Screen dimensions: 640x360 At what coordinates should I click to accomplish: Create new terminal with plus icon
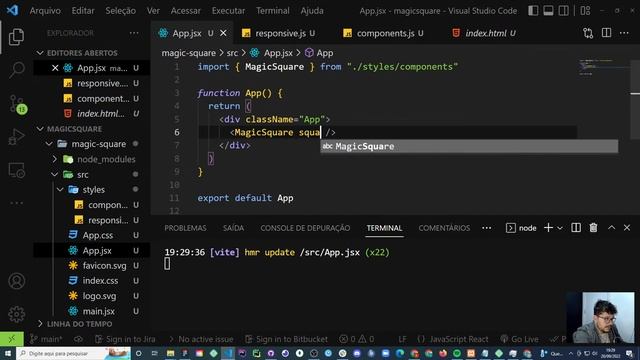pos(548,228)
